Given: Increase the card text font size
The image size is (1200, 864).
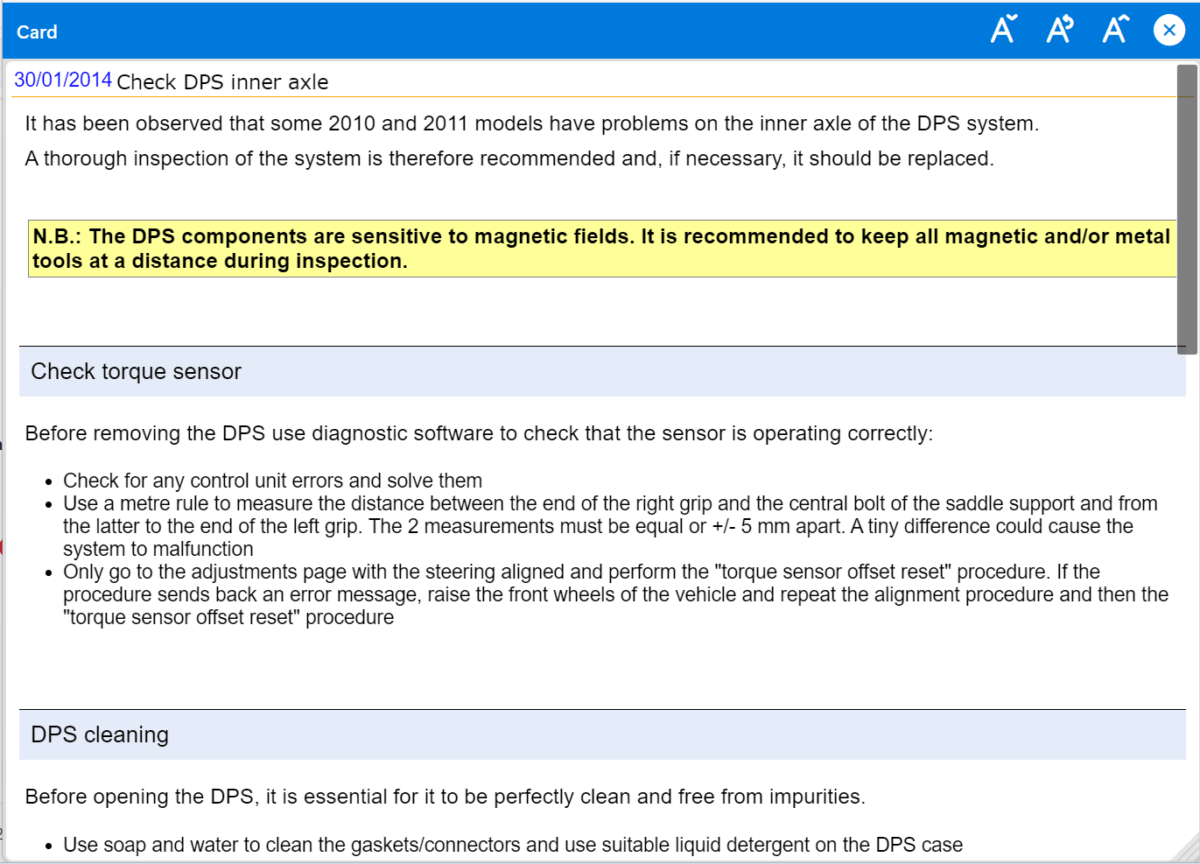Looking at the screenshot, I should [x=1115, y=31].
